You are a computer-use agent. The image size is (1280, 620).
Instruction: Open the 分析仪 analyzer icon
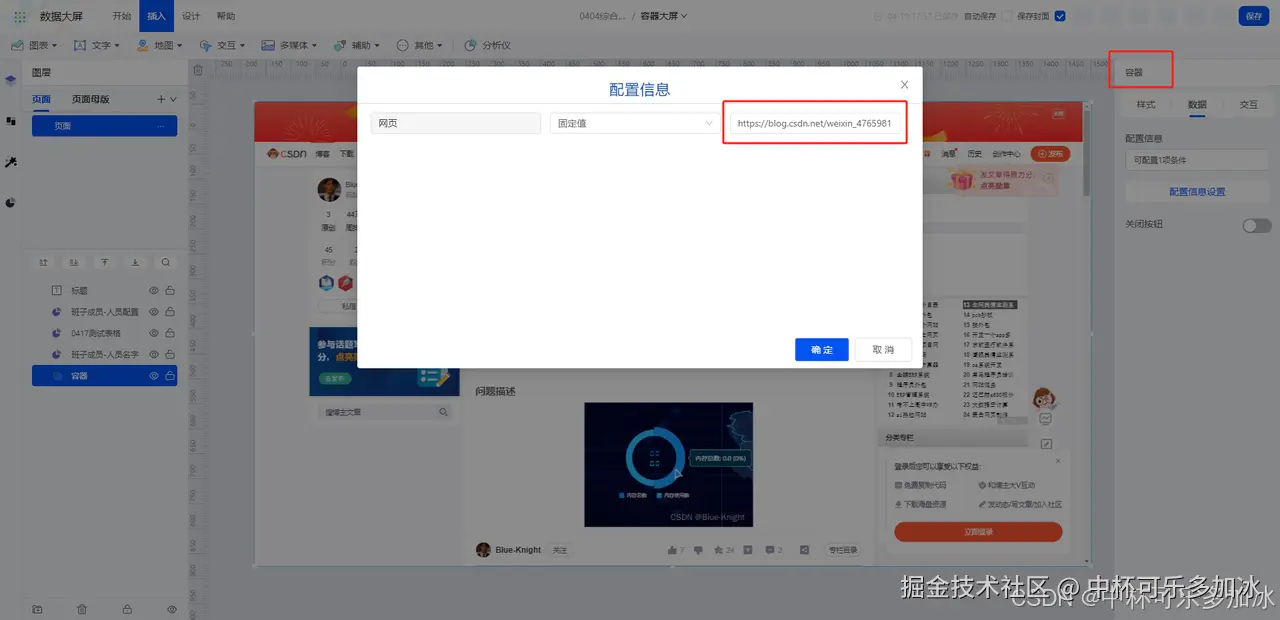[470, 45]
